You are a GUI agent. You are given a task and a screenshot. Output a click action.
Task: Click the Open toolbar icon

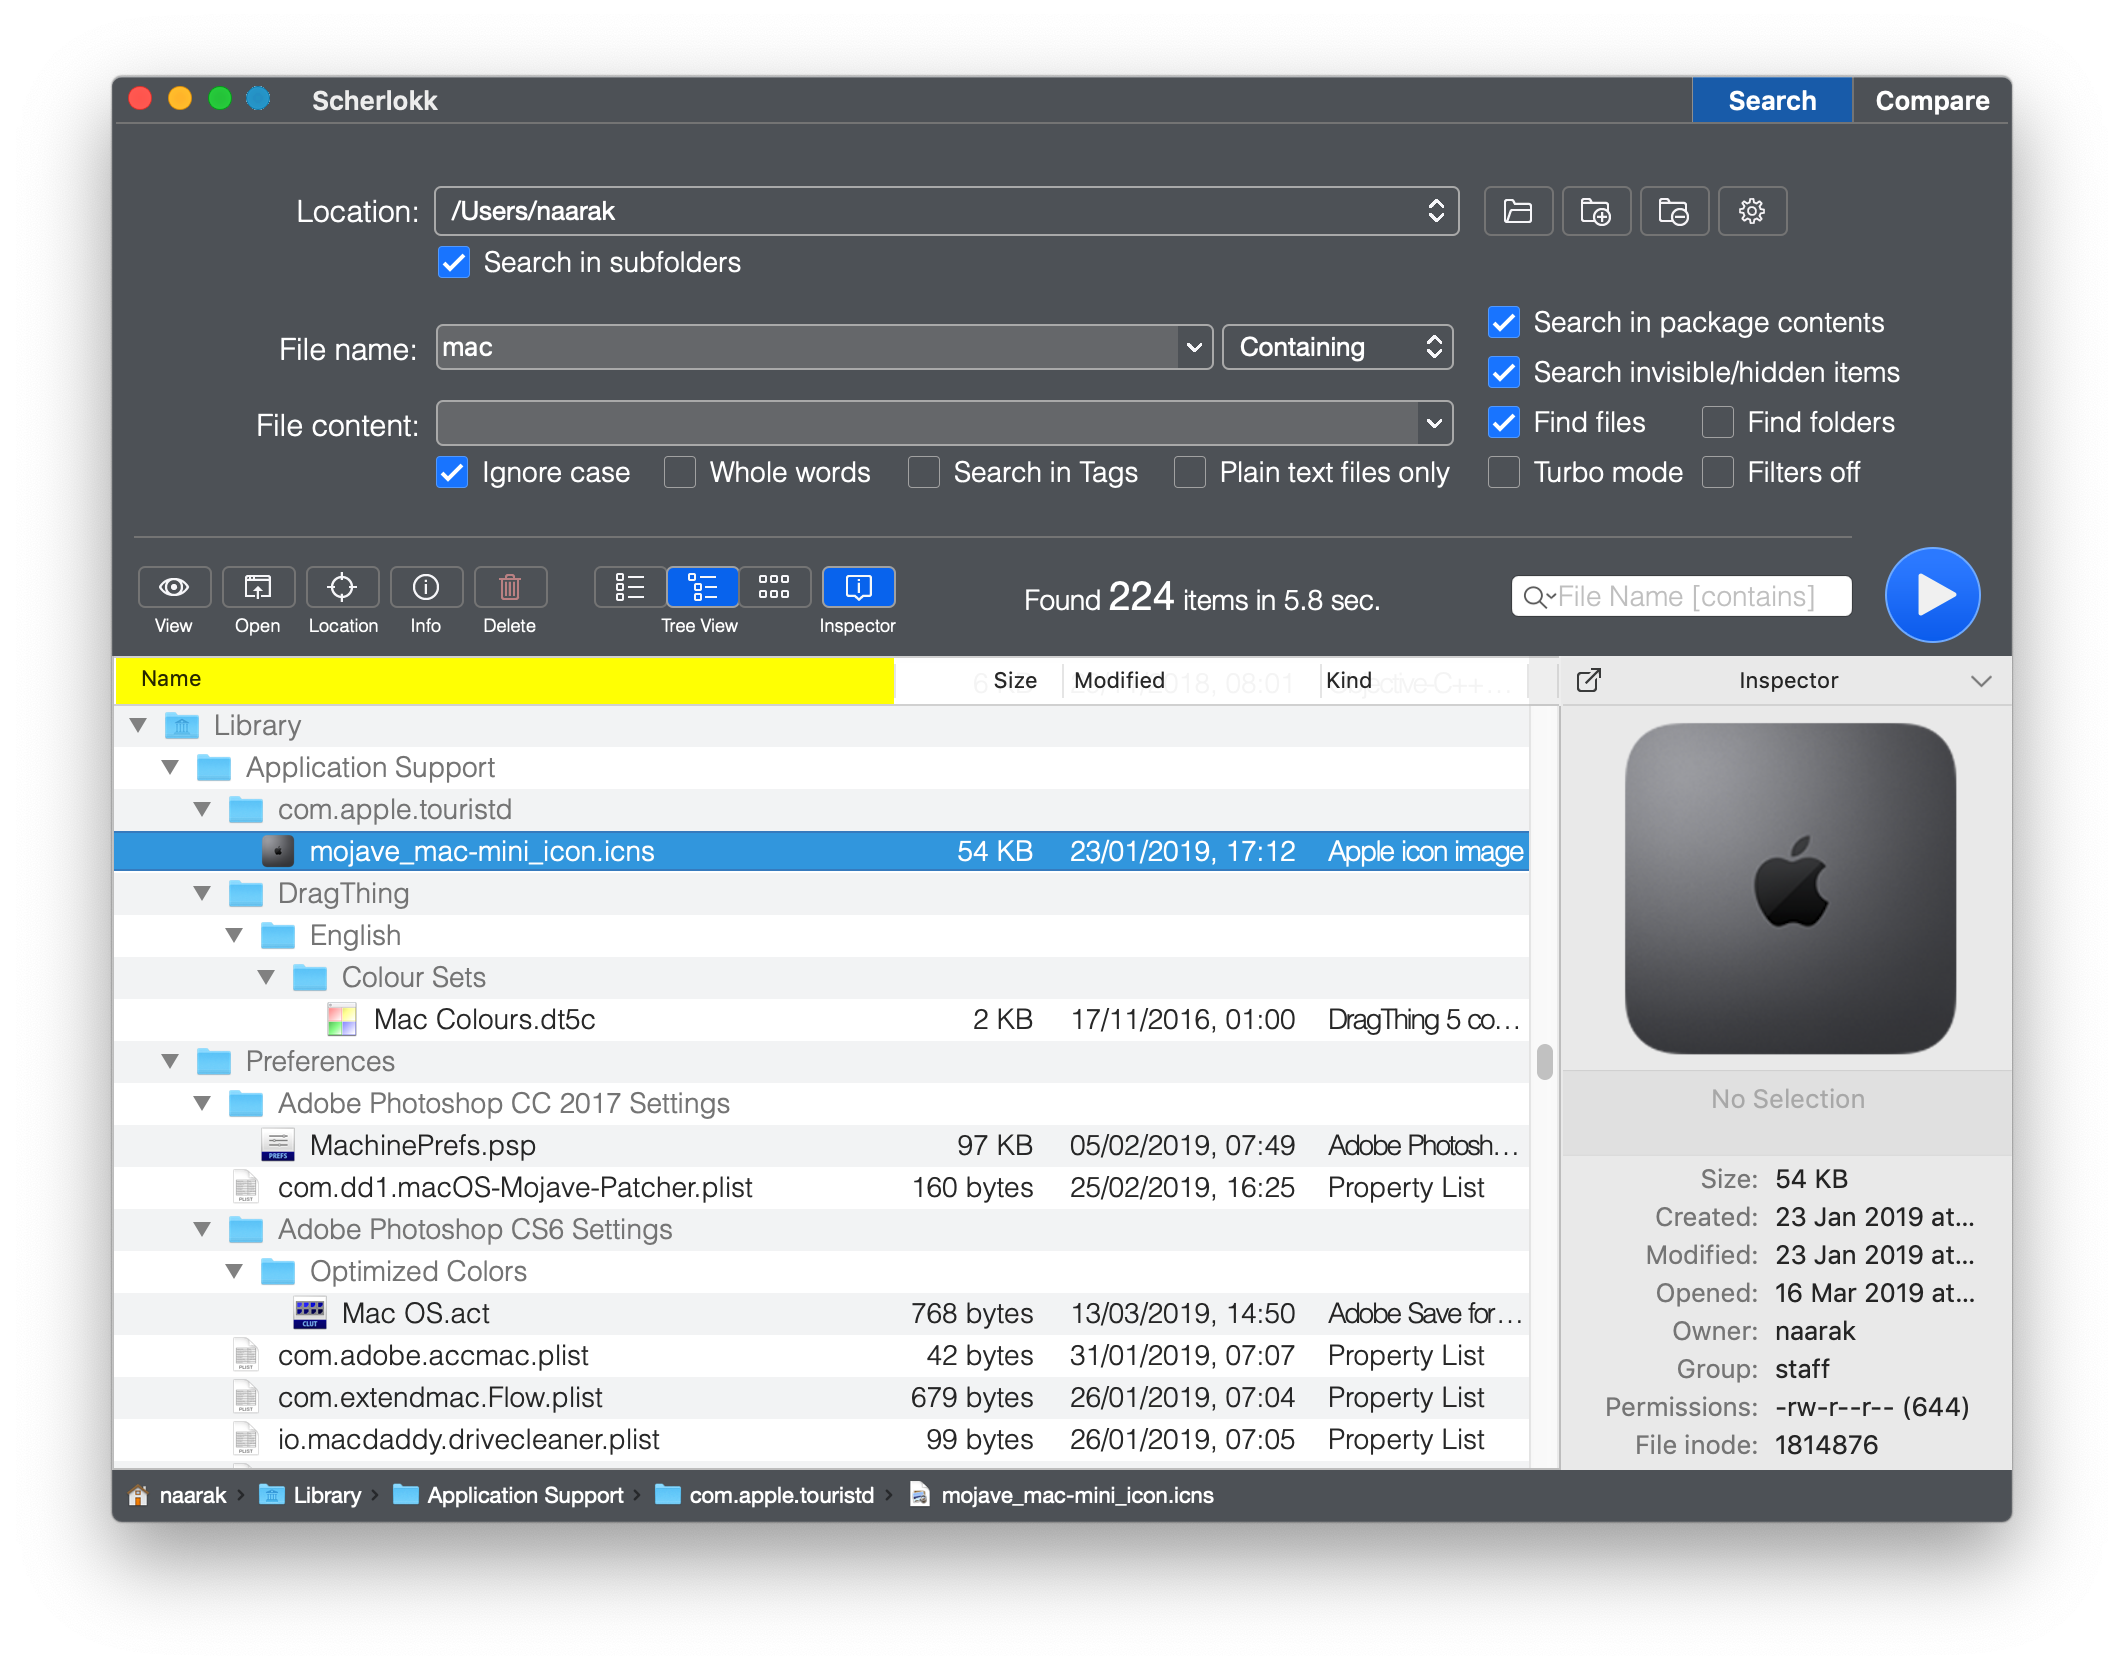258,587
